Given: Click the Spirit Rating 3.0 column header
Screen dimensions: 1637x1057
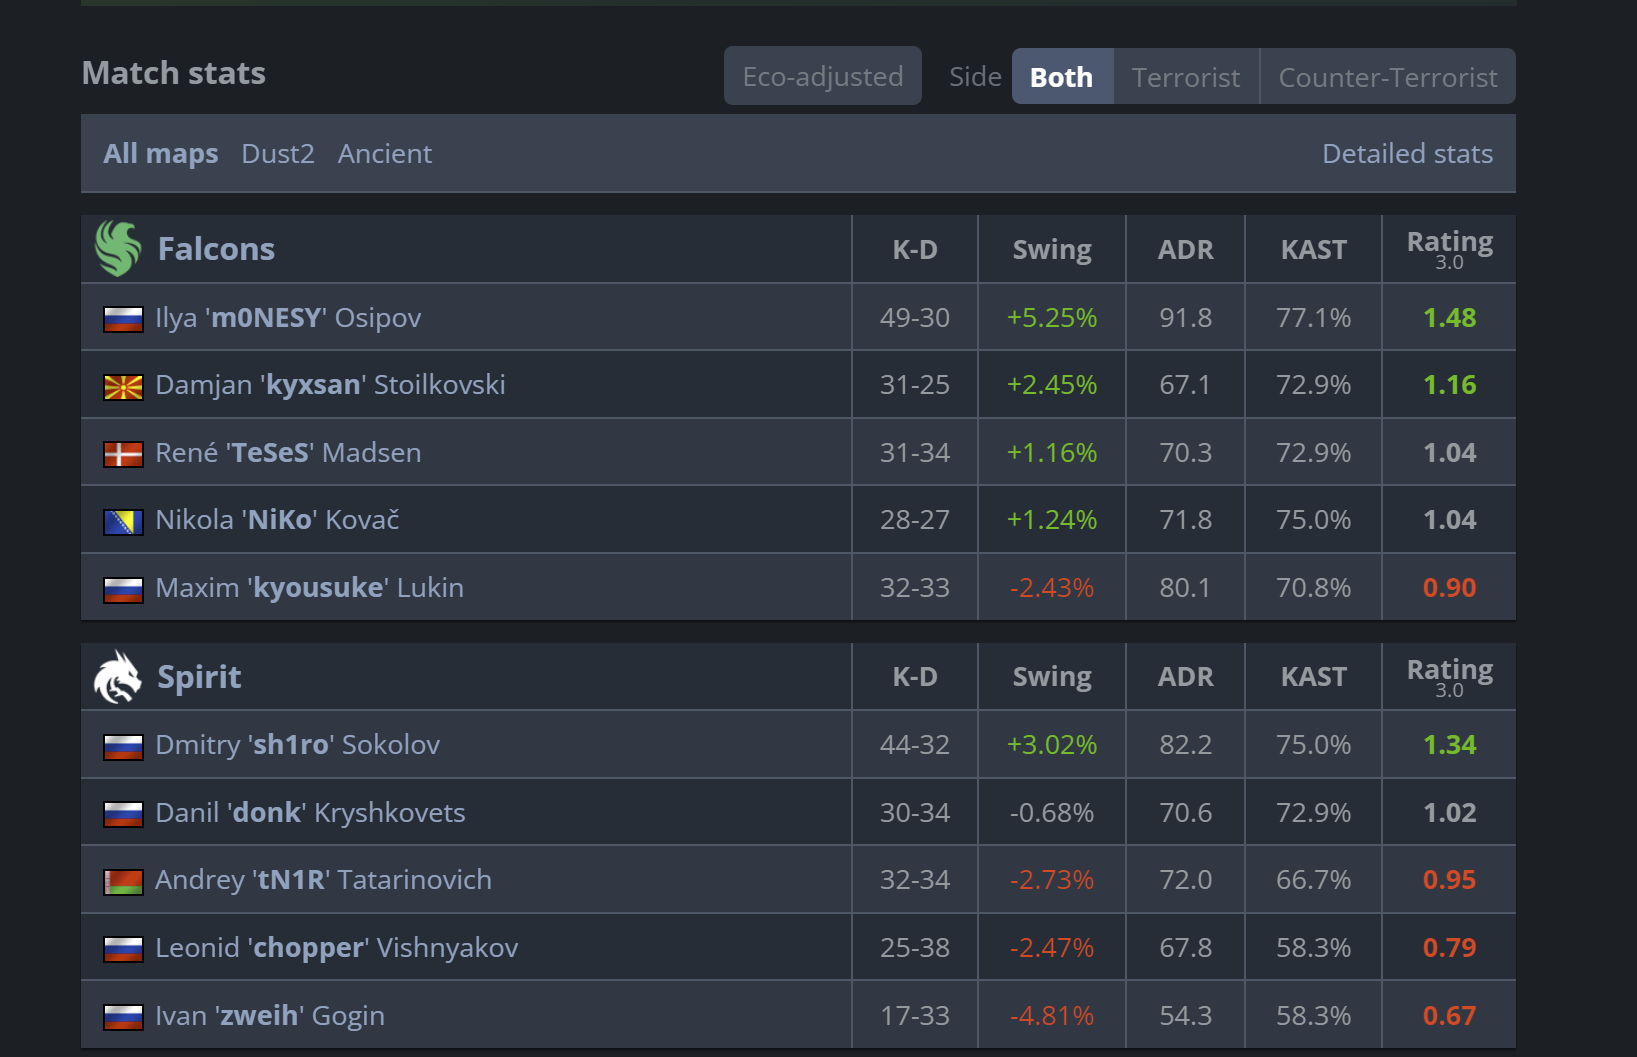Looking at the screenshot, I should (1449, 676).
